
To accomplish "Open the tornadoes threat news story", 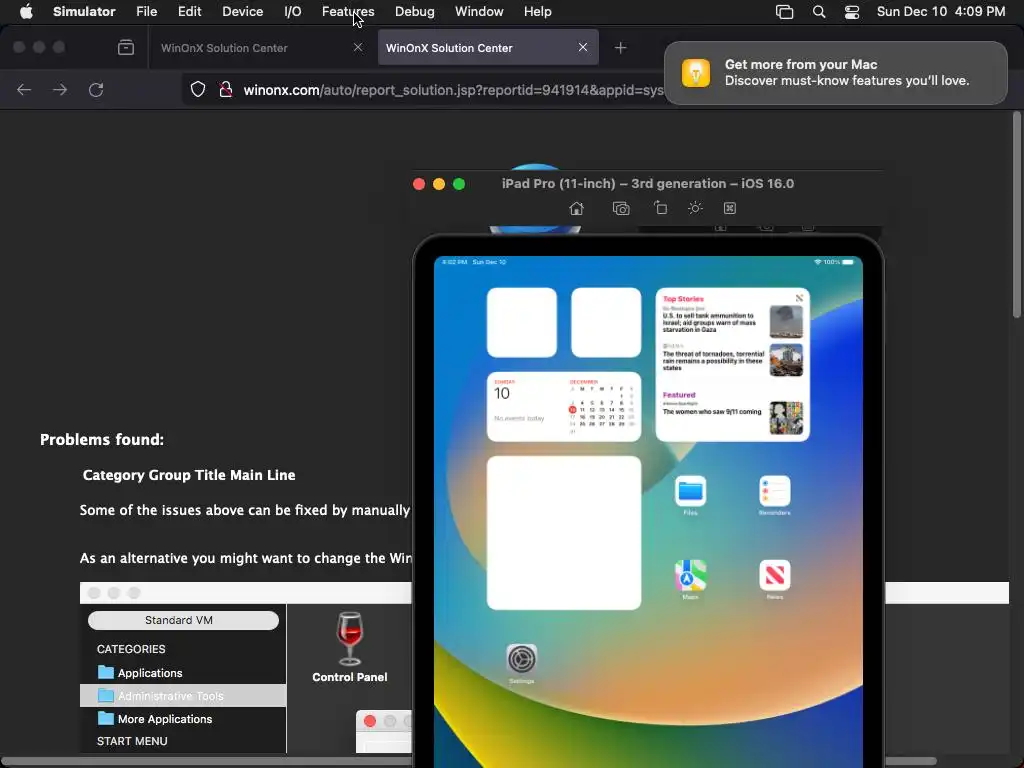I will point(733,360).
